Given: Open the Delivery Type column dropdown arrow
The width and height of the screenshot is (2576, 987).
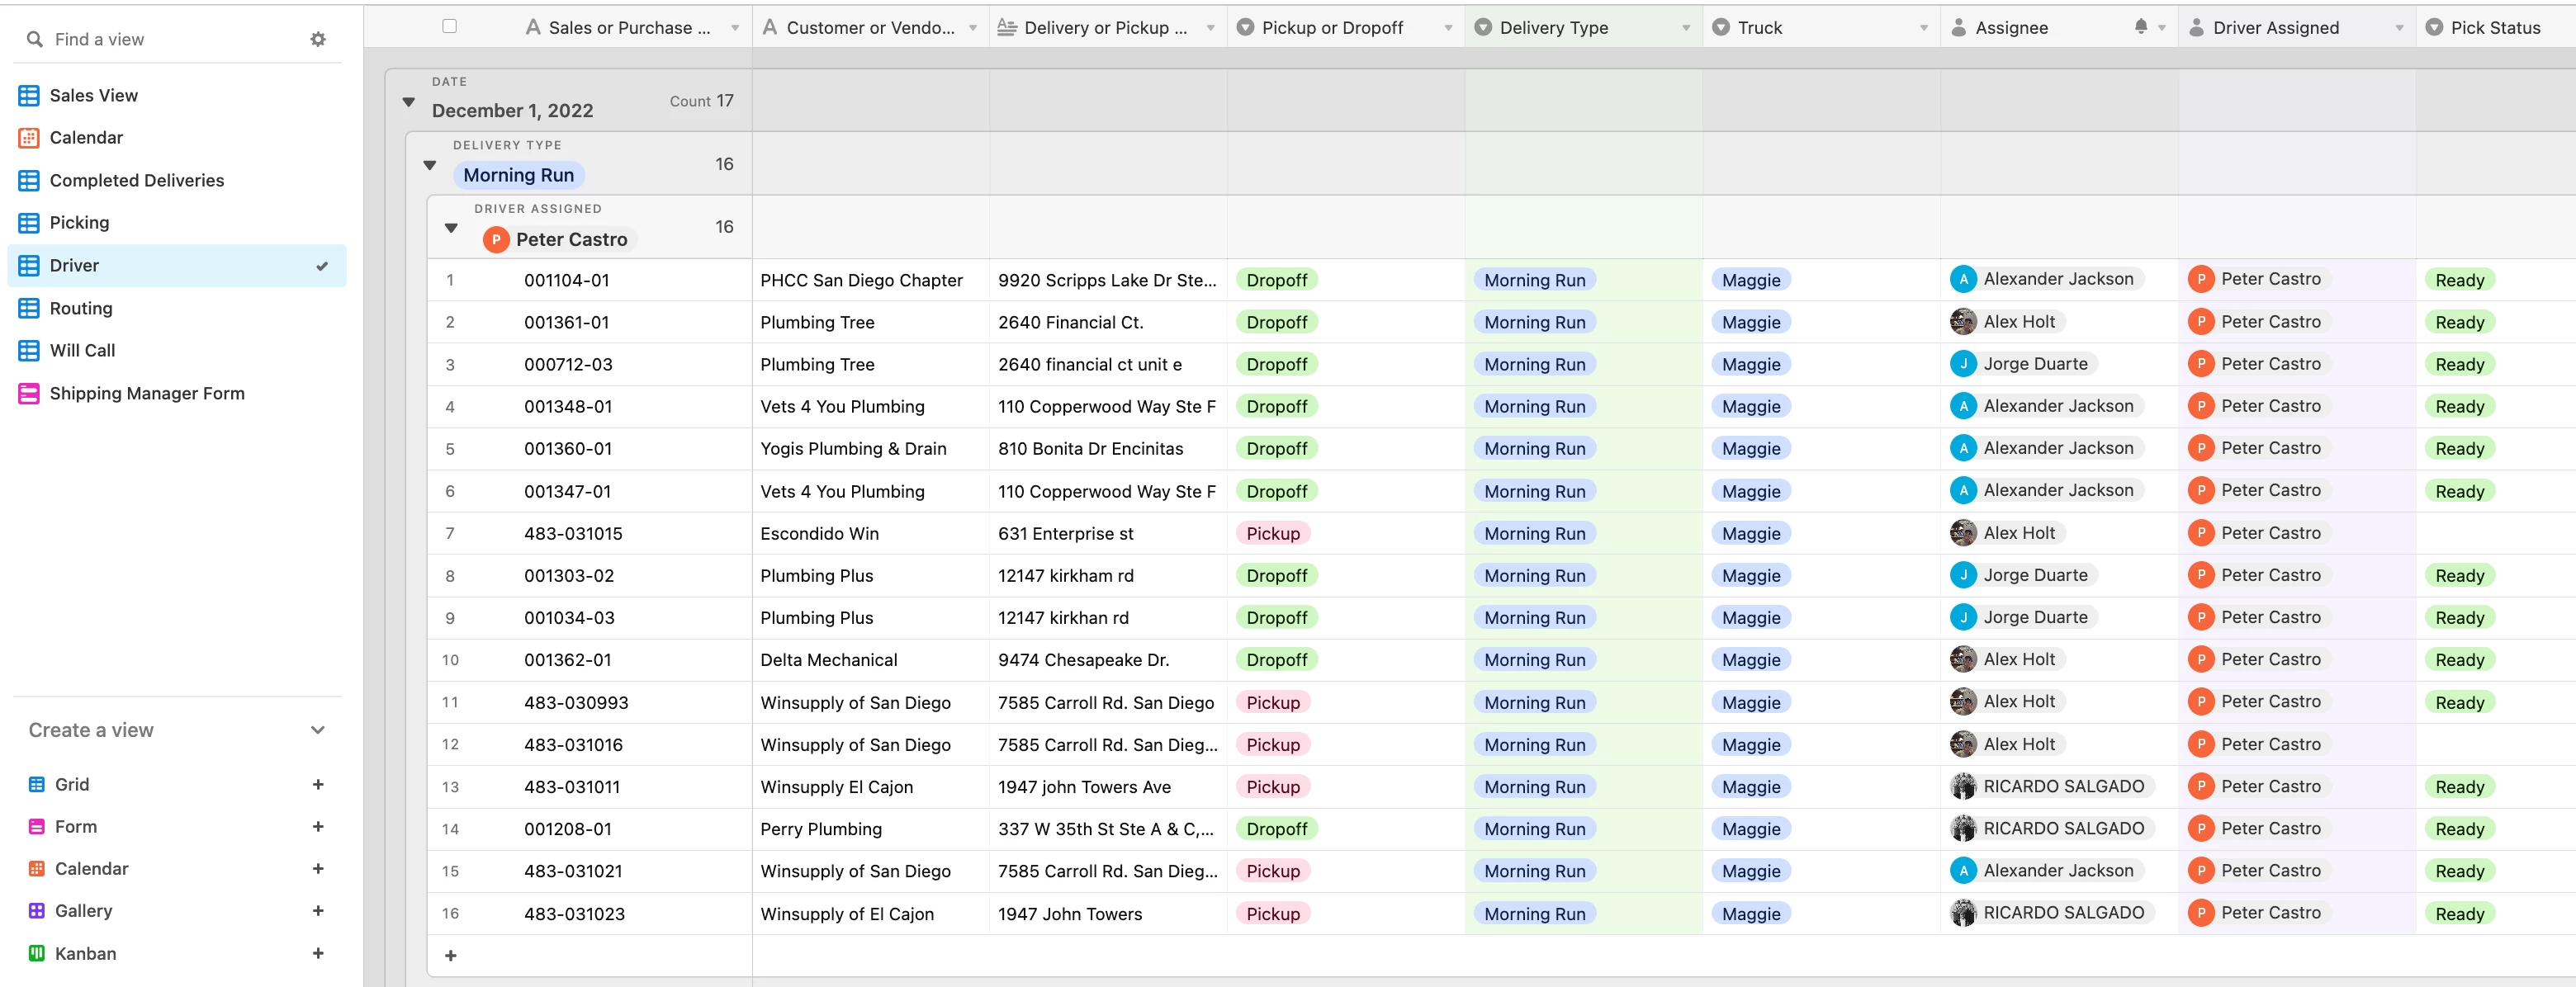Looking at the screenshot, I should pyautogui.click(x=1685, y=28).
